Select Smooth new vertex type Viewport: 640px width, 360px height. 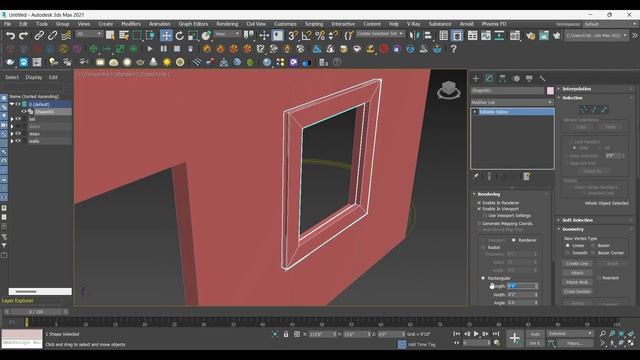coord(568,253)
